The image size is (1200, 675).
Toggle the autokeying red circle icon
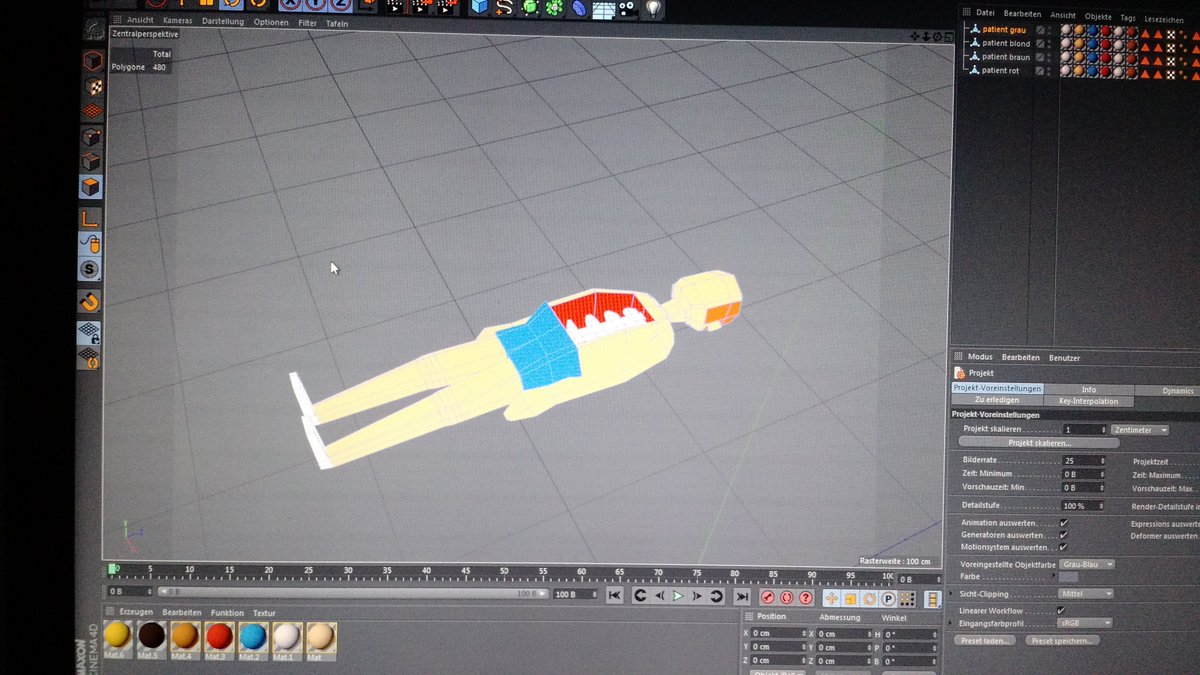tap(786, 597)
